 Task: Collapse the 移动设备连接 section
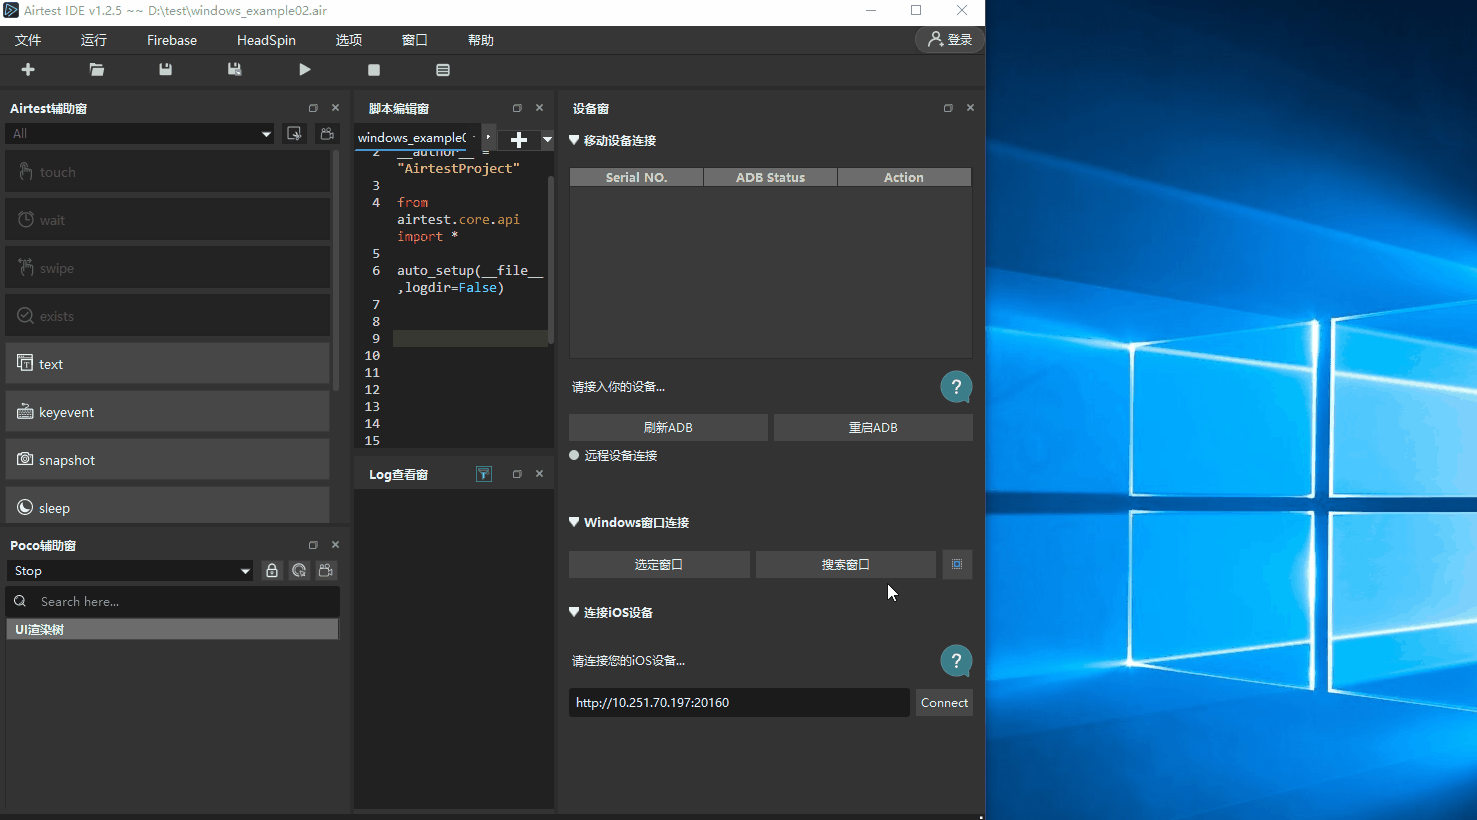point(574,140)
